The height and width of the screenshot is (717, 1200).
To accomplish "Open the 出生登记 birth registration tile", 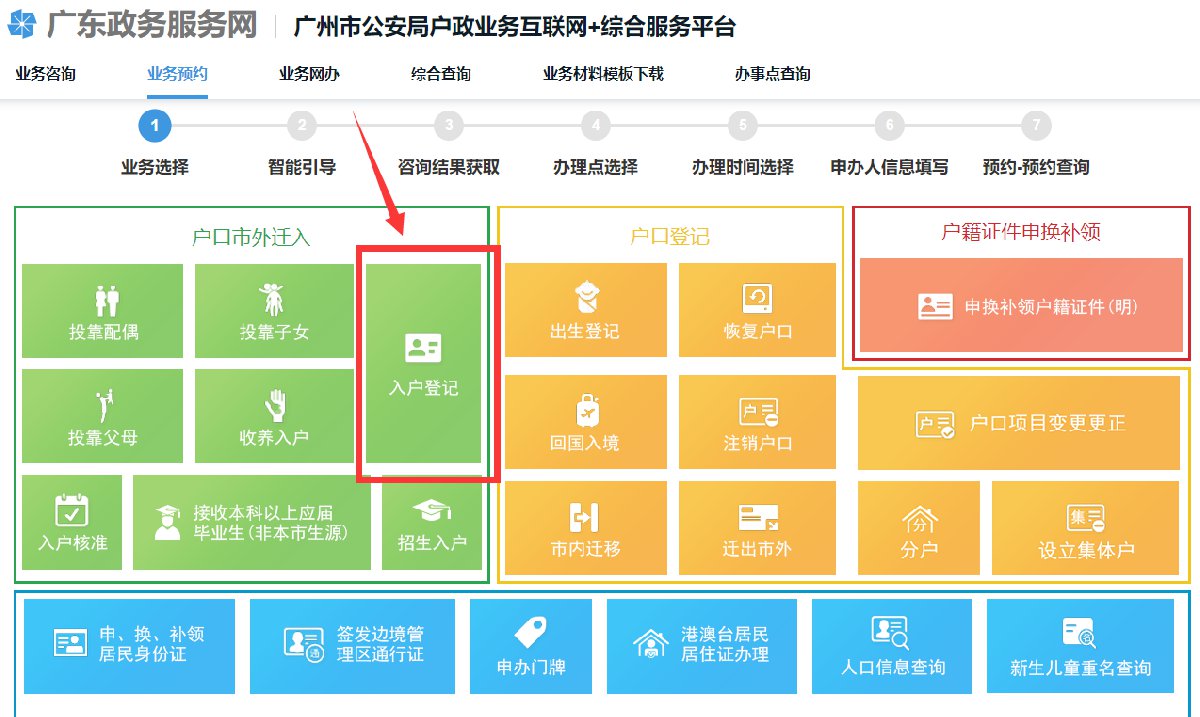I will coord(585,310).
